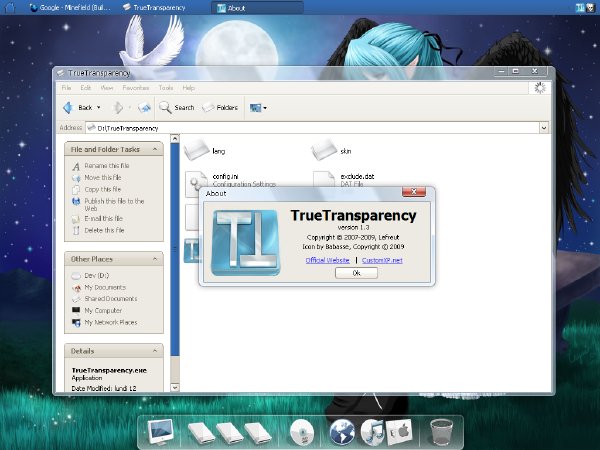Click the Address field showing D:\TrueTransparency
600x450 pixels.
coord(312,128)
